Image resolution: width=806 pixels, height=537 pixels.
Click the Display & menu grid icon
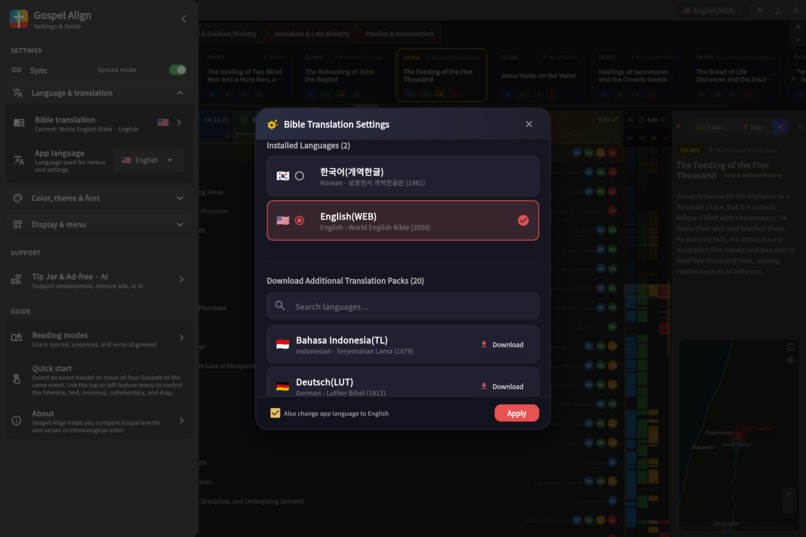(17, 225)
